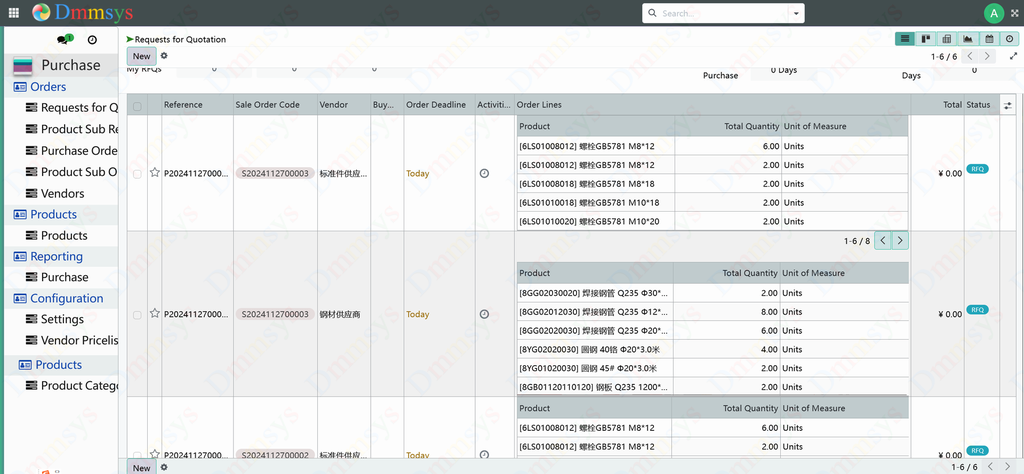Switch to the list view icon

[904, 39]
